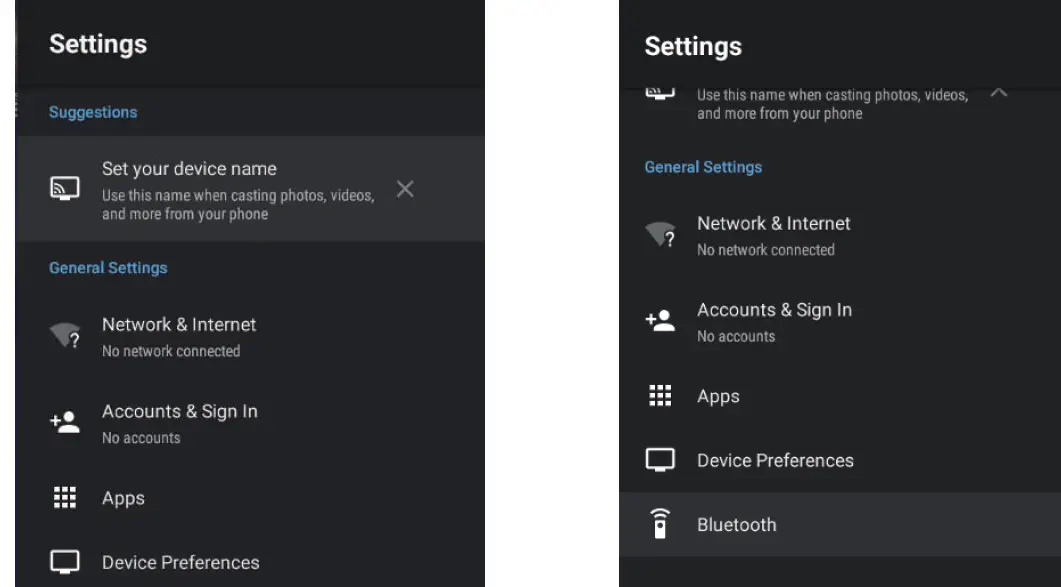Open Network & Internet in the Suggestions panel
The width and height of the screenshot is (1061, 587).
pyautogui.click(x=179, y=325)
